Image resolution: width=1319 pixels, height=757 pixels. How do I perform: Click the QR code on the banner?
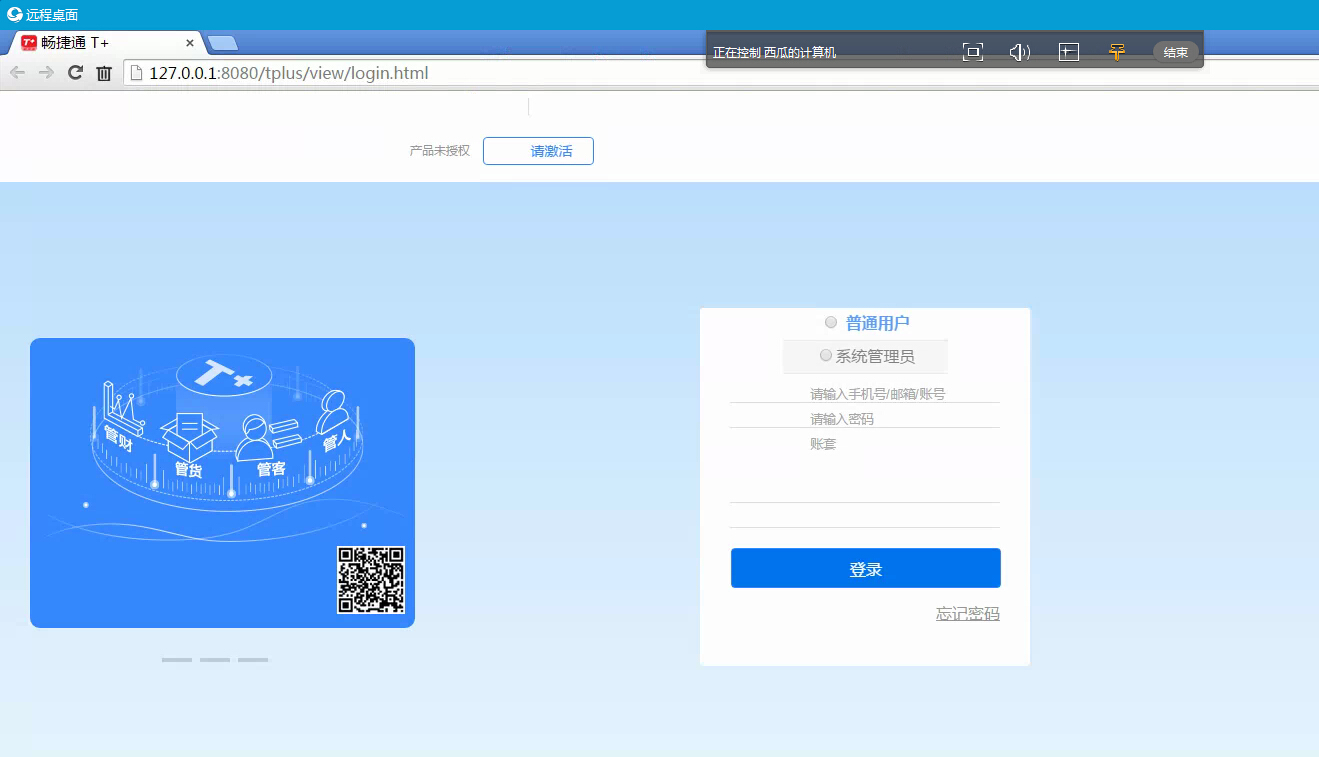371,579
